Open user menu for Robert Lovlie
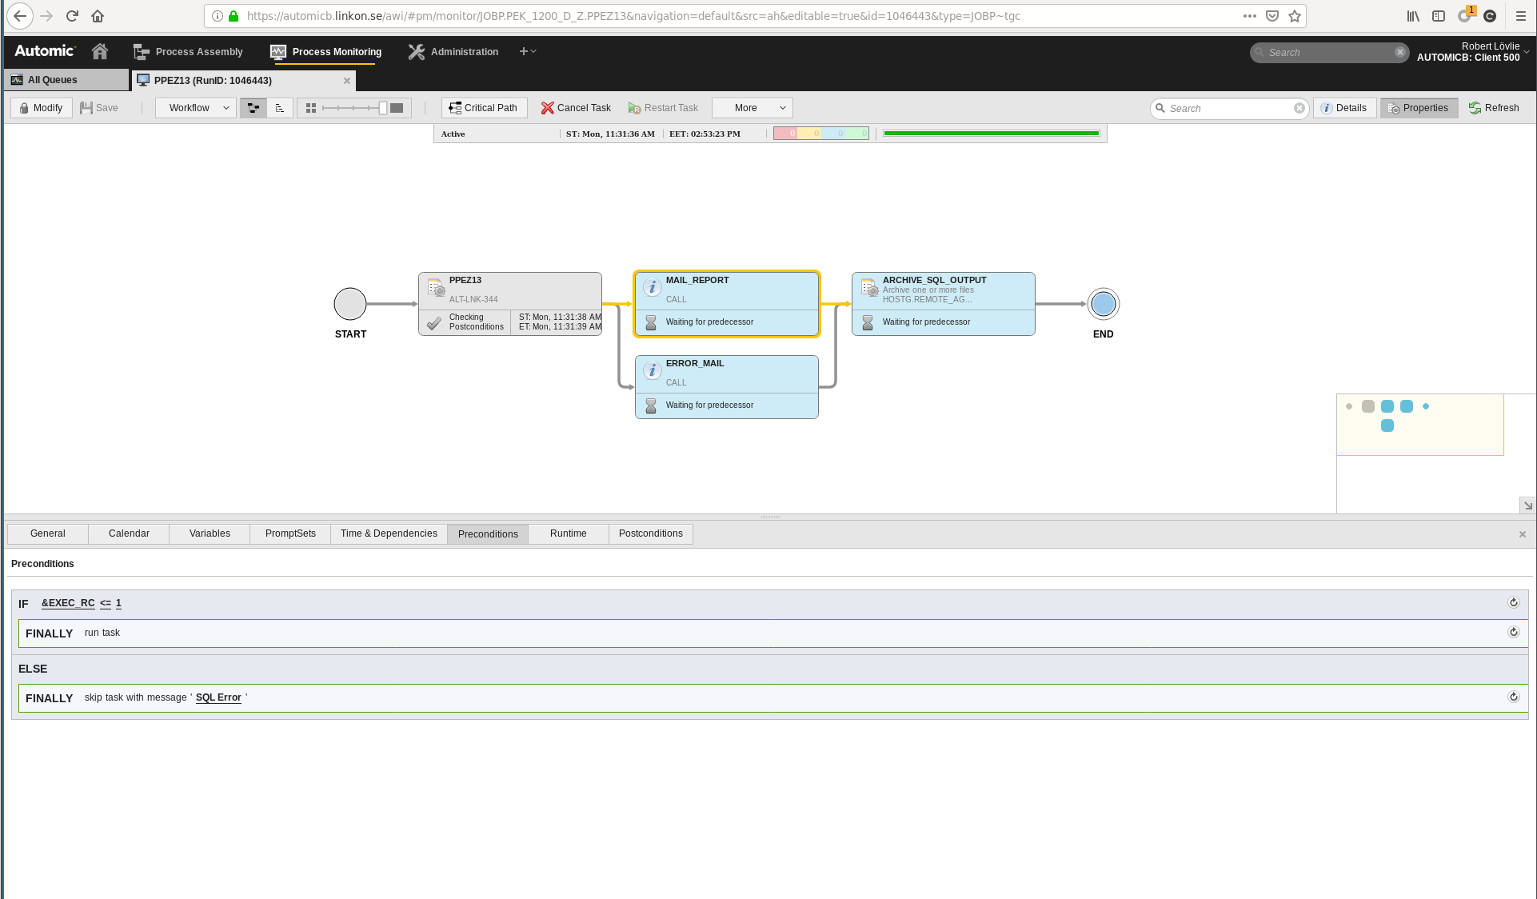Screen dimensions: 1537x899 [x=1474, y=52]
